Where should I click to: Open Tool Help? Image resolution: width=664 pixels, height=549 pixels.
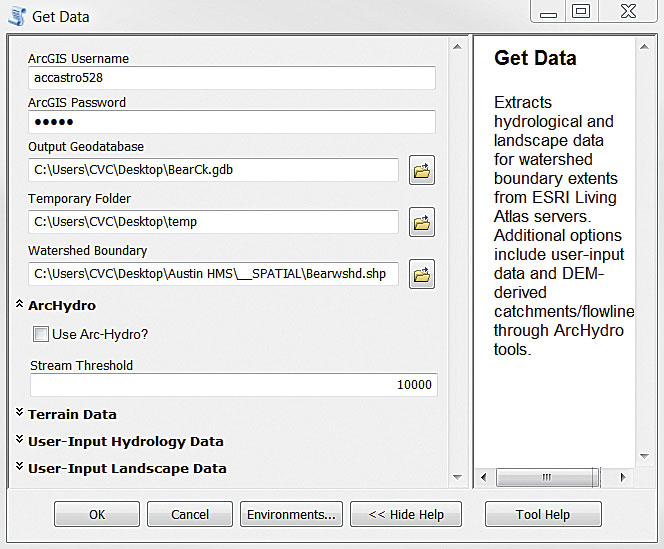tap(543, 514)
